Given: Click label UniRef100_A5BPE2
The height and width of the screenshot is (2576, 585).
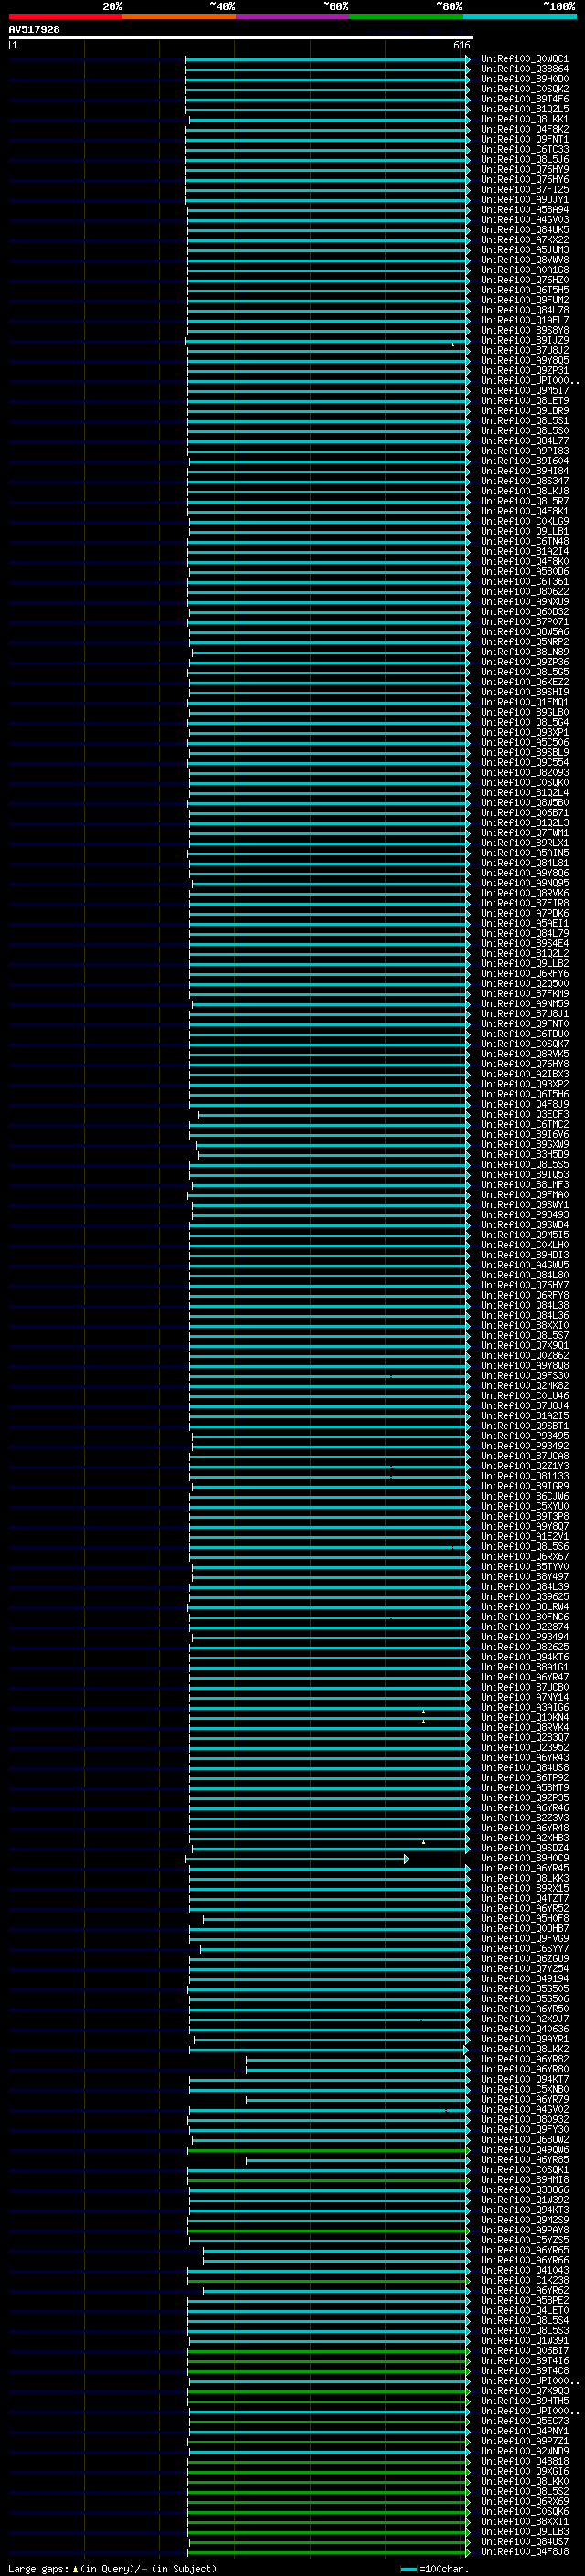Looking at the screenshot, I should [524, 2300].
